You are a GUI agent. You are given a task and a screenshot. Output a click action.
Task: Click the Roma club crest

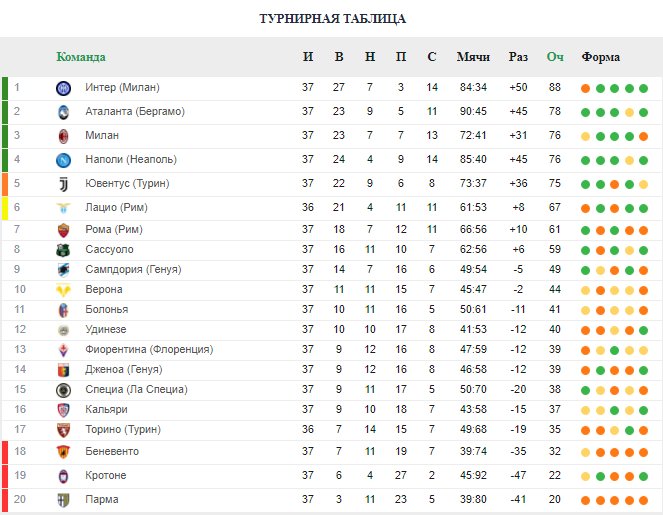pyautogui.click(x=63, y=230)
